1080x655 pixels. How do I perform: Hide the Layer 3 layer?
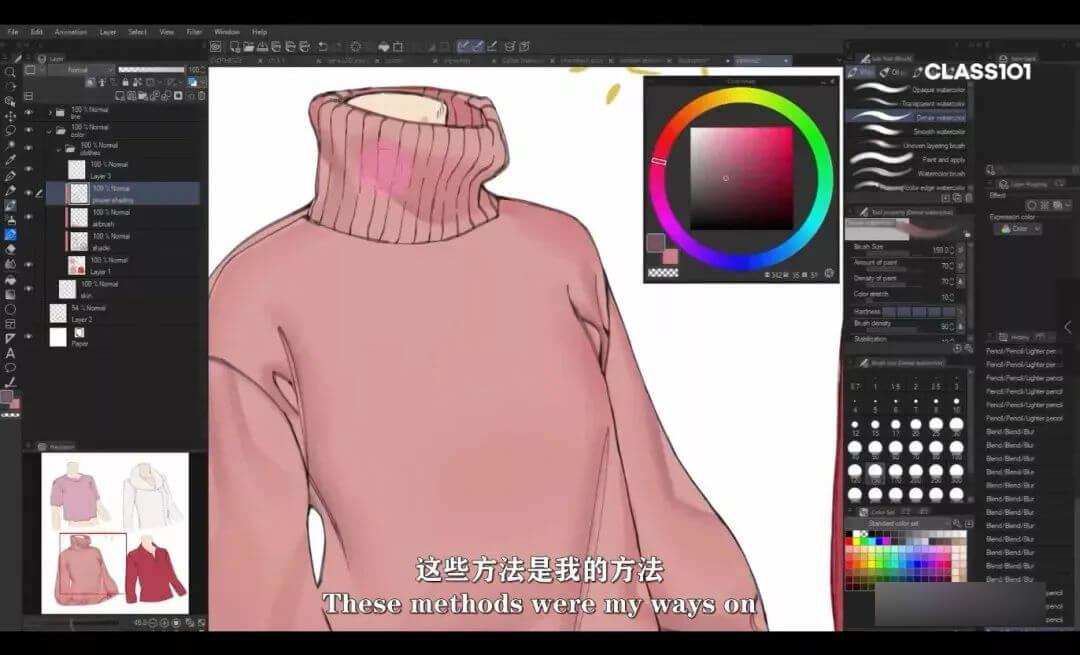tap(29, 170)
